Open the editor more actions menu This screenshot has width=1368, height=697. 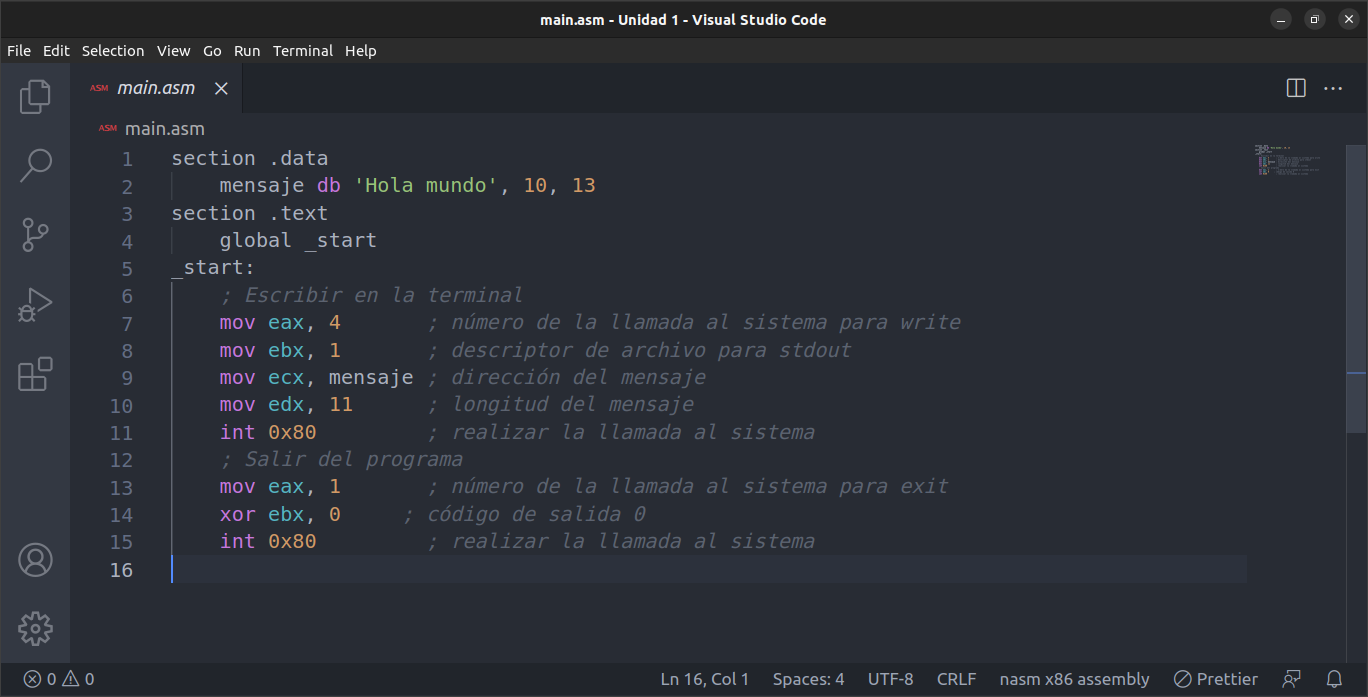pos(1333,88)
